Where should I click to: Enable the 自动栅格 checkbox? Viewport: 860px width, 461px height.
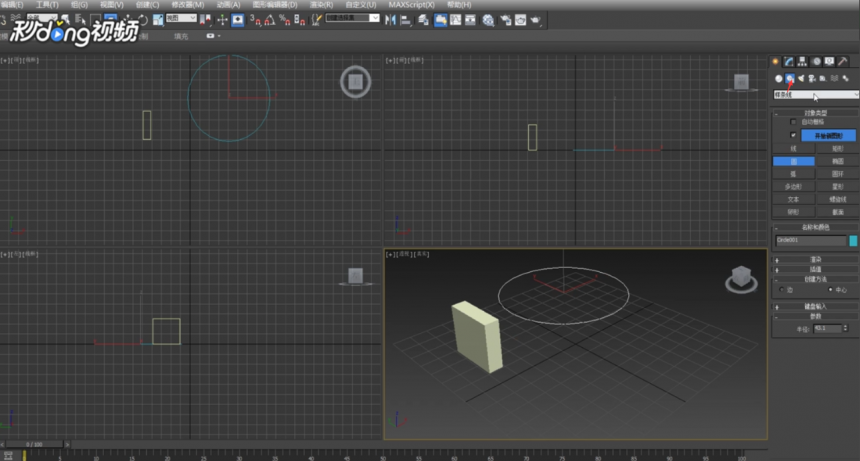(x=793, y=122)
